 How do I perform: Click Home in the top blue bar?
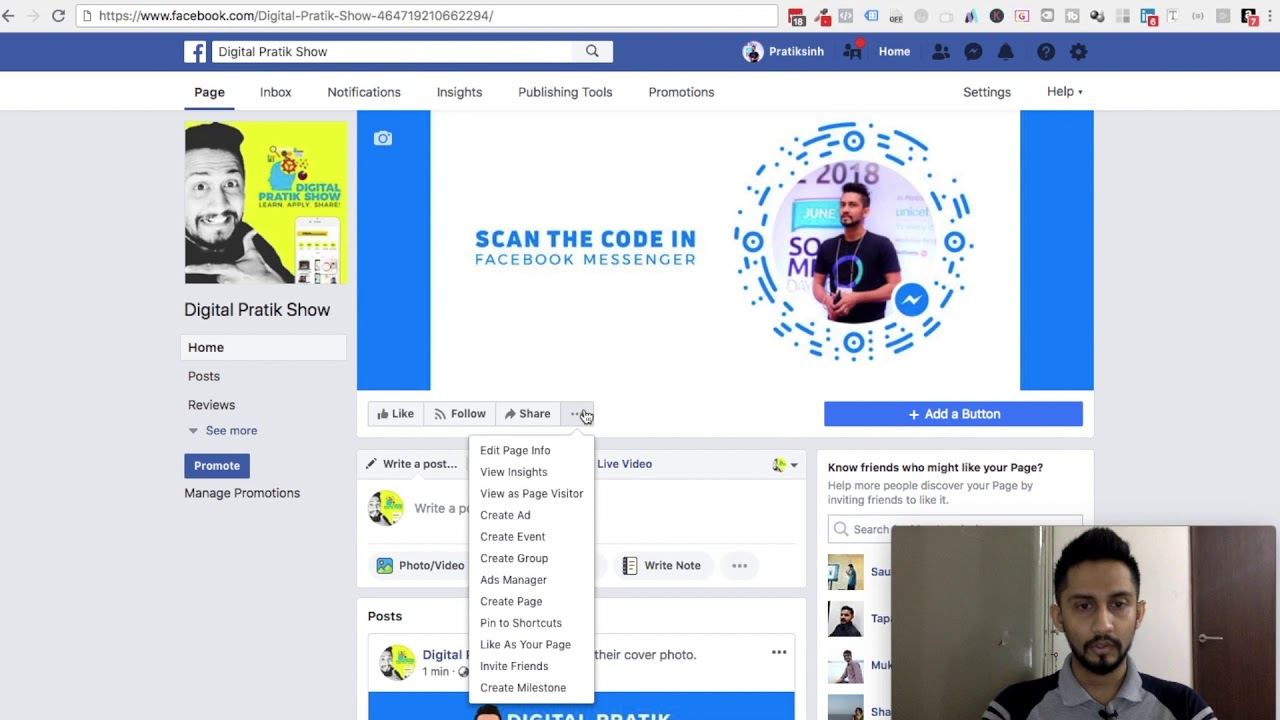[x=894, y=52]
